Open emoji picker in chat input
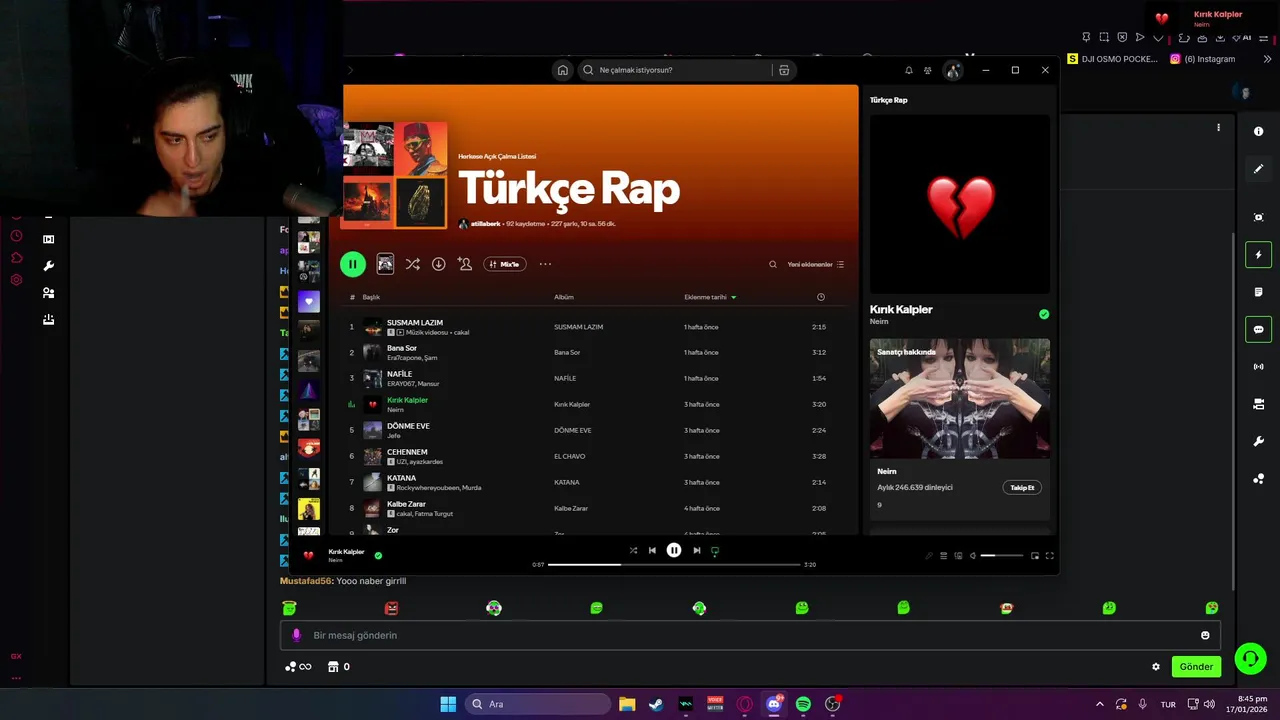Image resolution: width=1280 pixels, height=720 pixels. click(1205, 635)
